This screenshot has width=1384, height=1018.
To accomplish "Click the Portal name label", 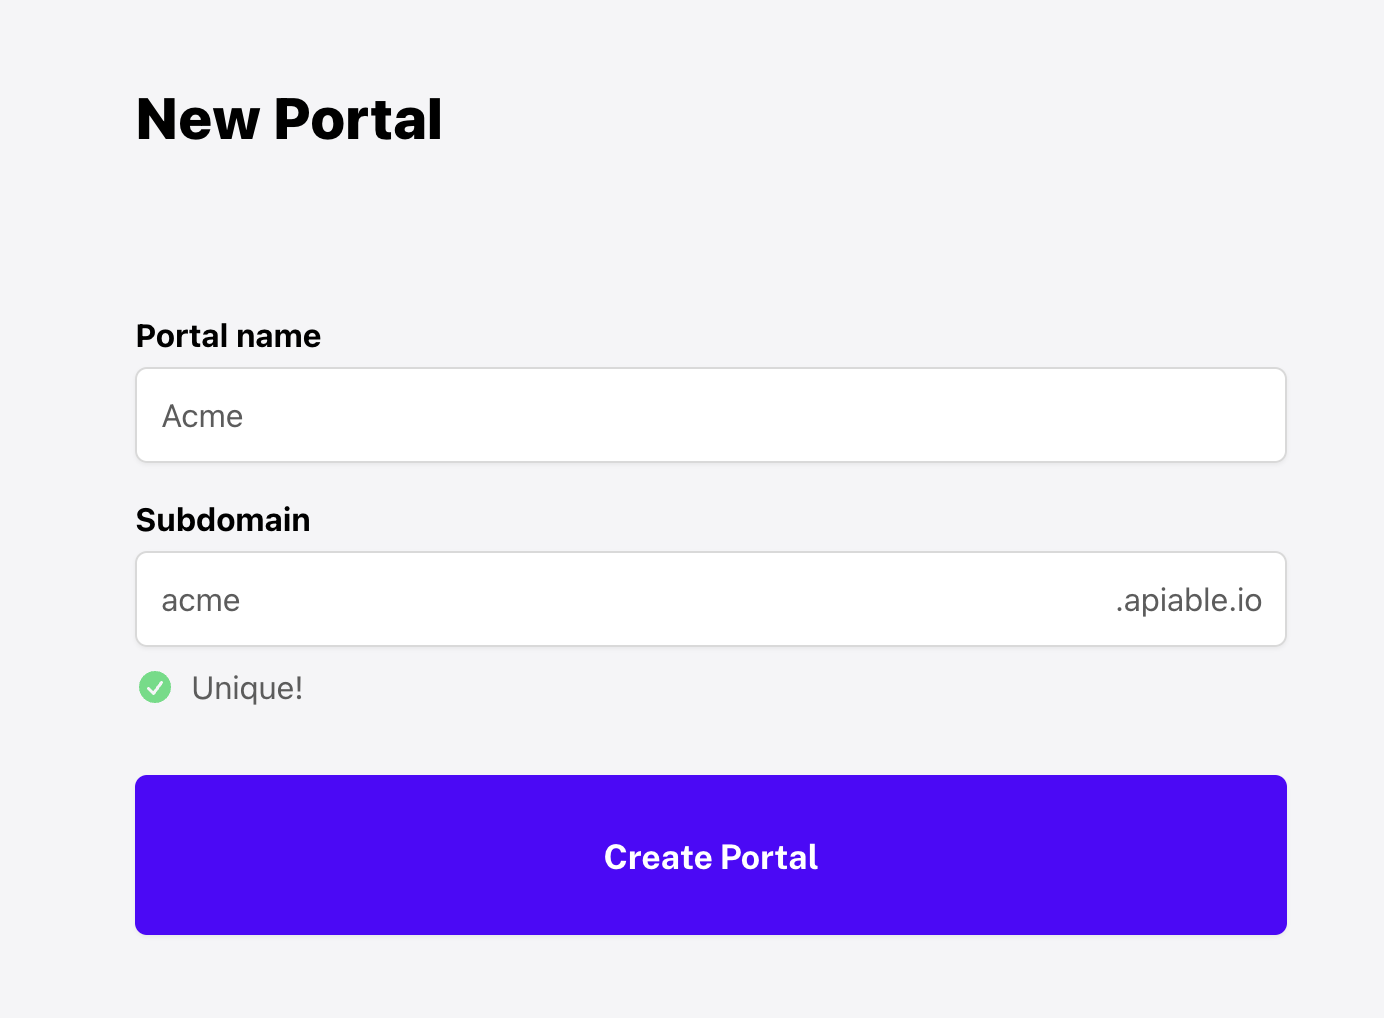I will (x=227, y=336).
